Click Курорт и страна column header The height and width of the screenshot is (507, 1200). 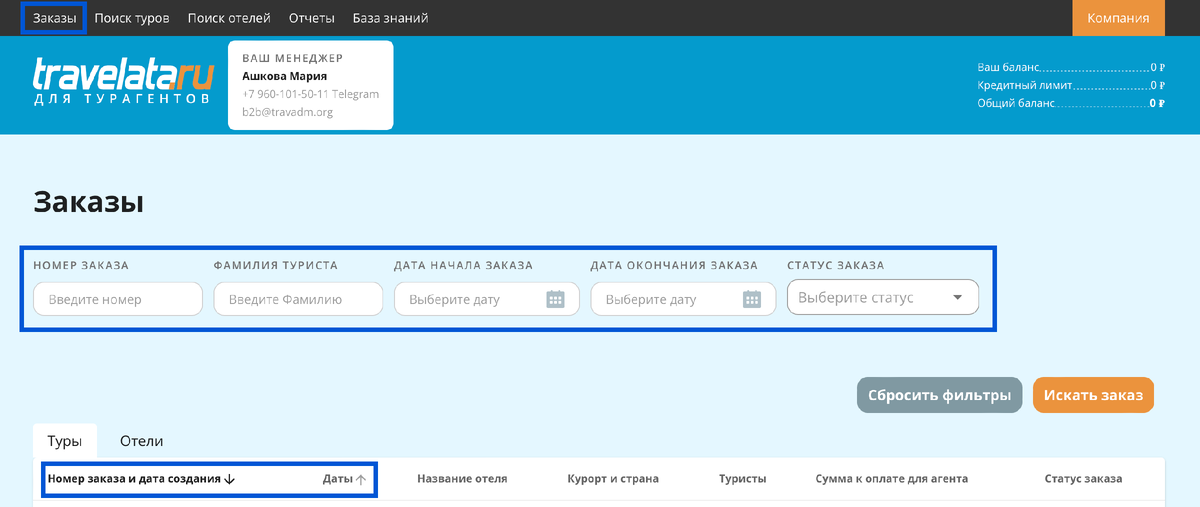coord(613,479)
